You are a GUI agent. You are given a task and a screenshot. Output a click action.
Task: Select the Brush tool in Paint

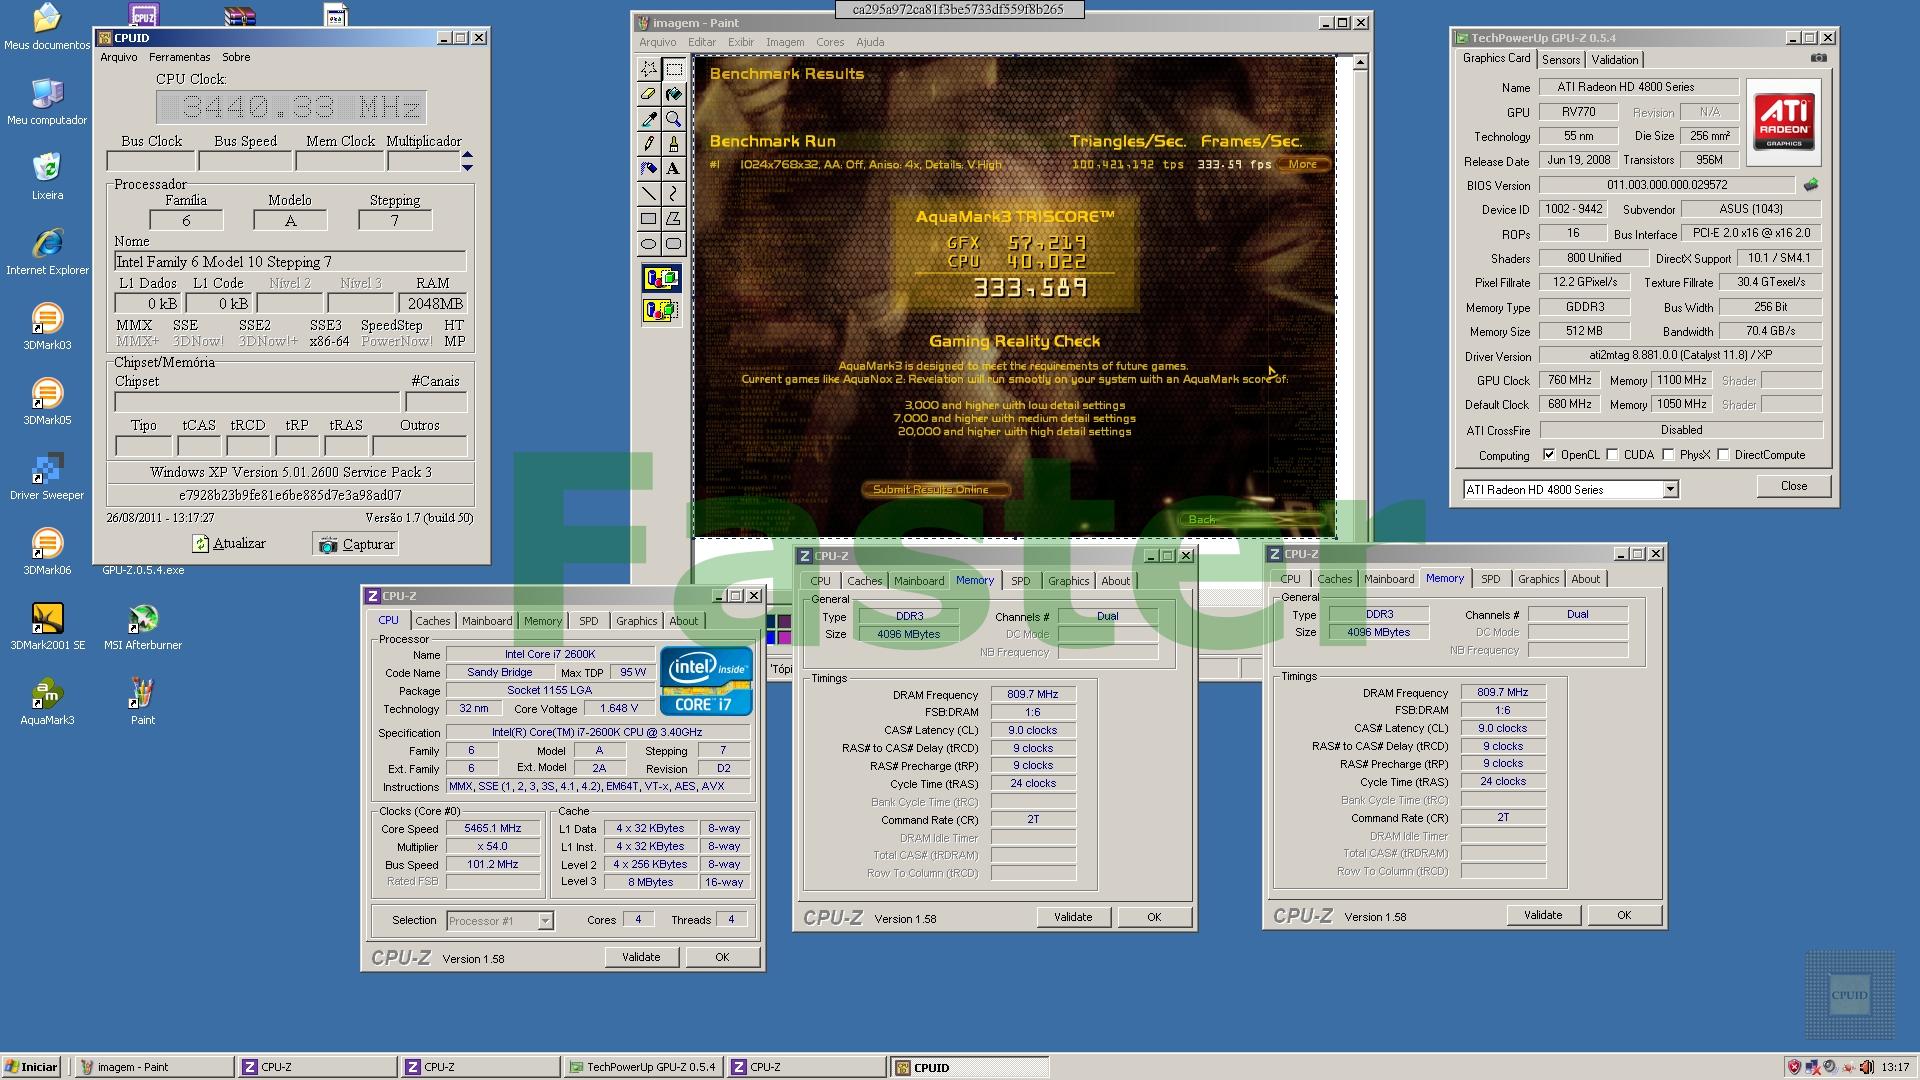pyautogui.click(x=674, y=144)
